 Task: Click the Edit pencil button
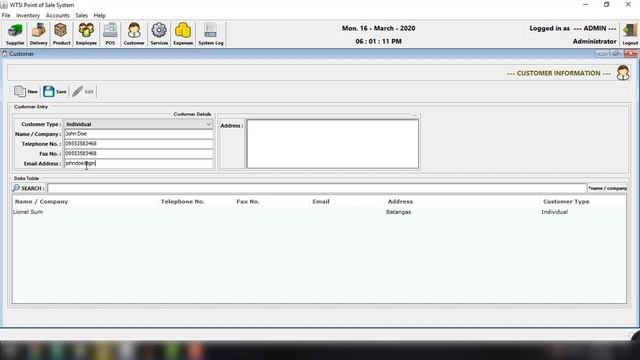point(83,91)
